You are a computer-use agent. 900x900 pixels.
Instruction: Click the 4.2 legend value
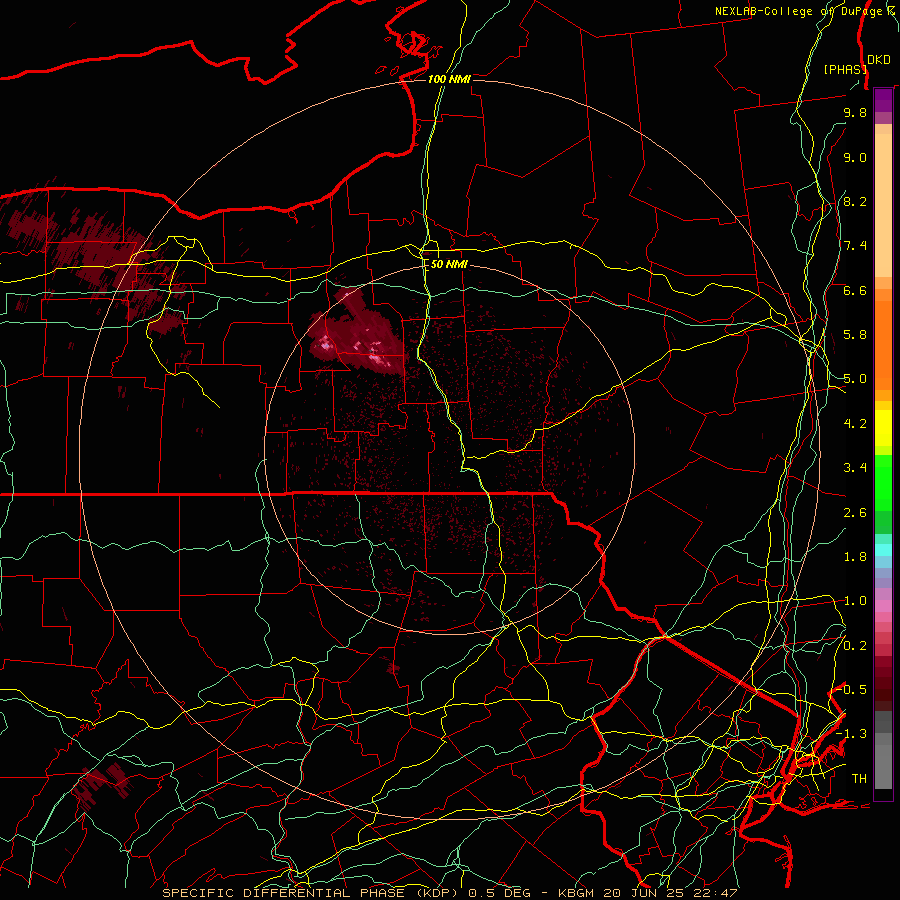tap(855, 424)
